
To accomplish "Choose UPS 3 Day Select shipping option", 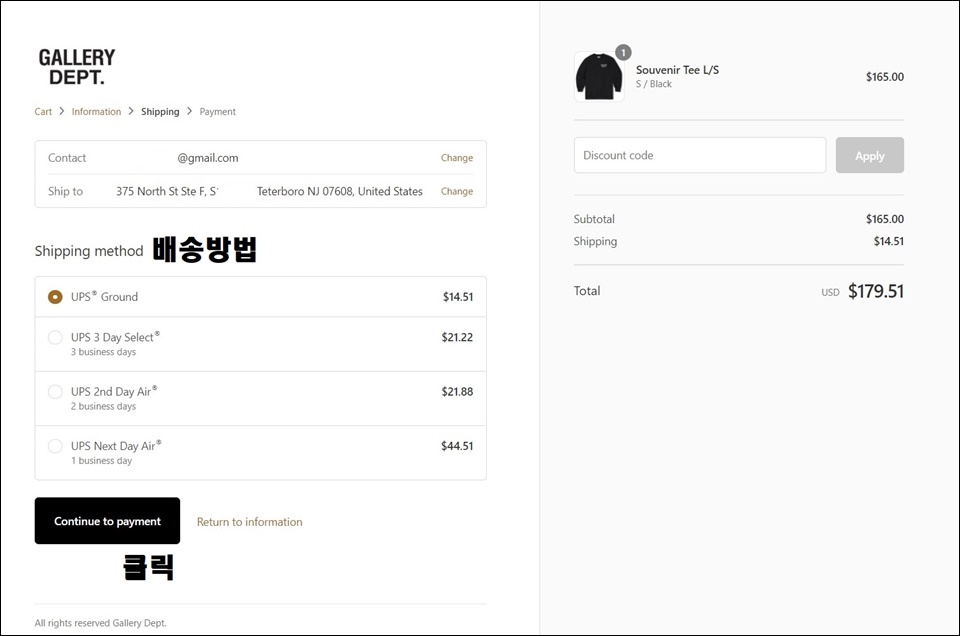I will click(55, 337).
